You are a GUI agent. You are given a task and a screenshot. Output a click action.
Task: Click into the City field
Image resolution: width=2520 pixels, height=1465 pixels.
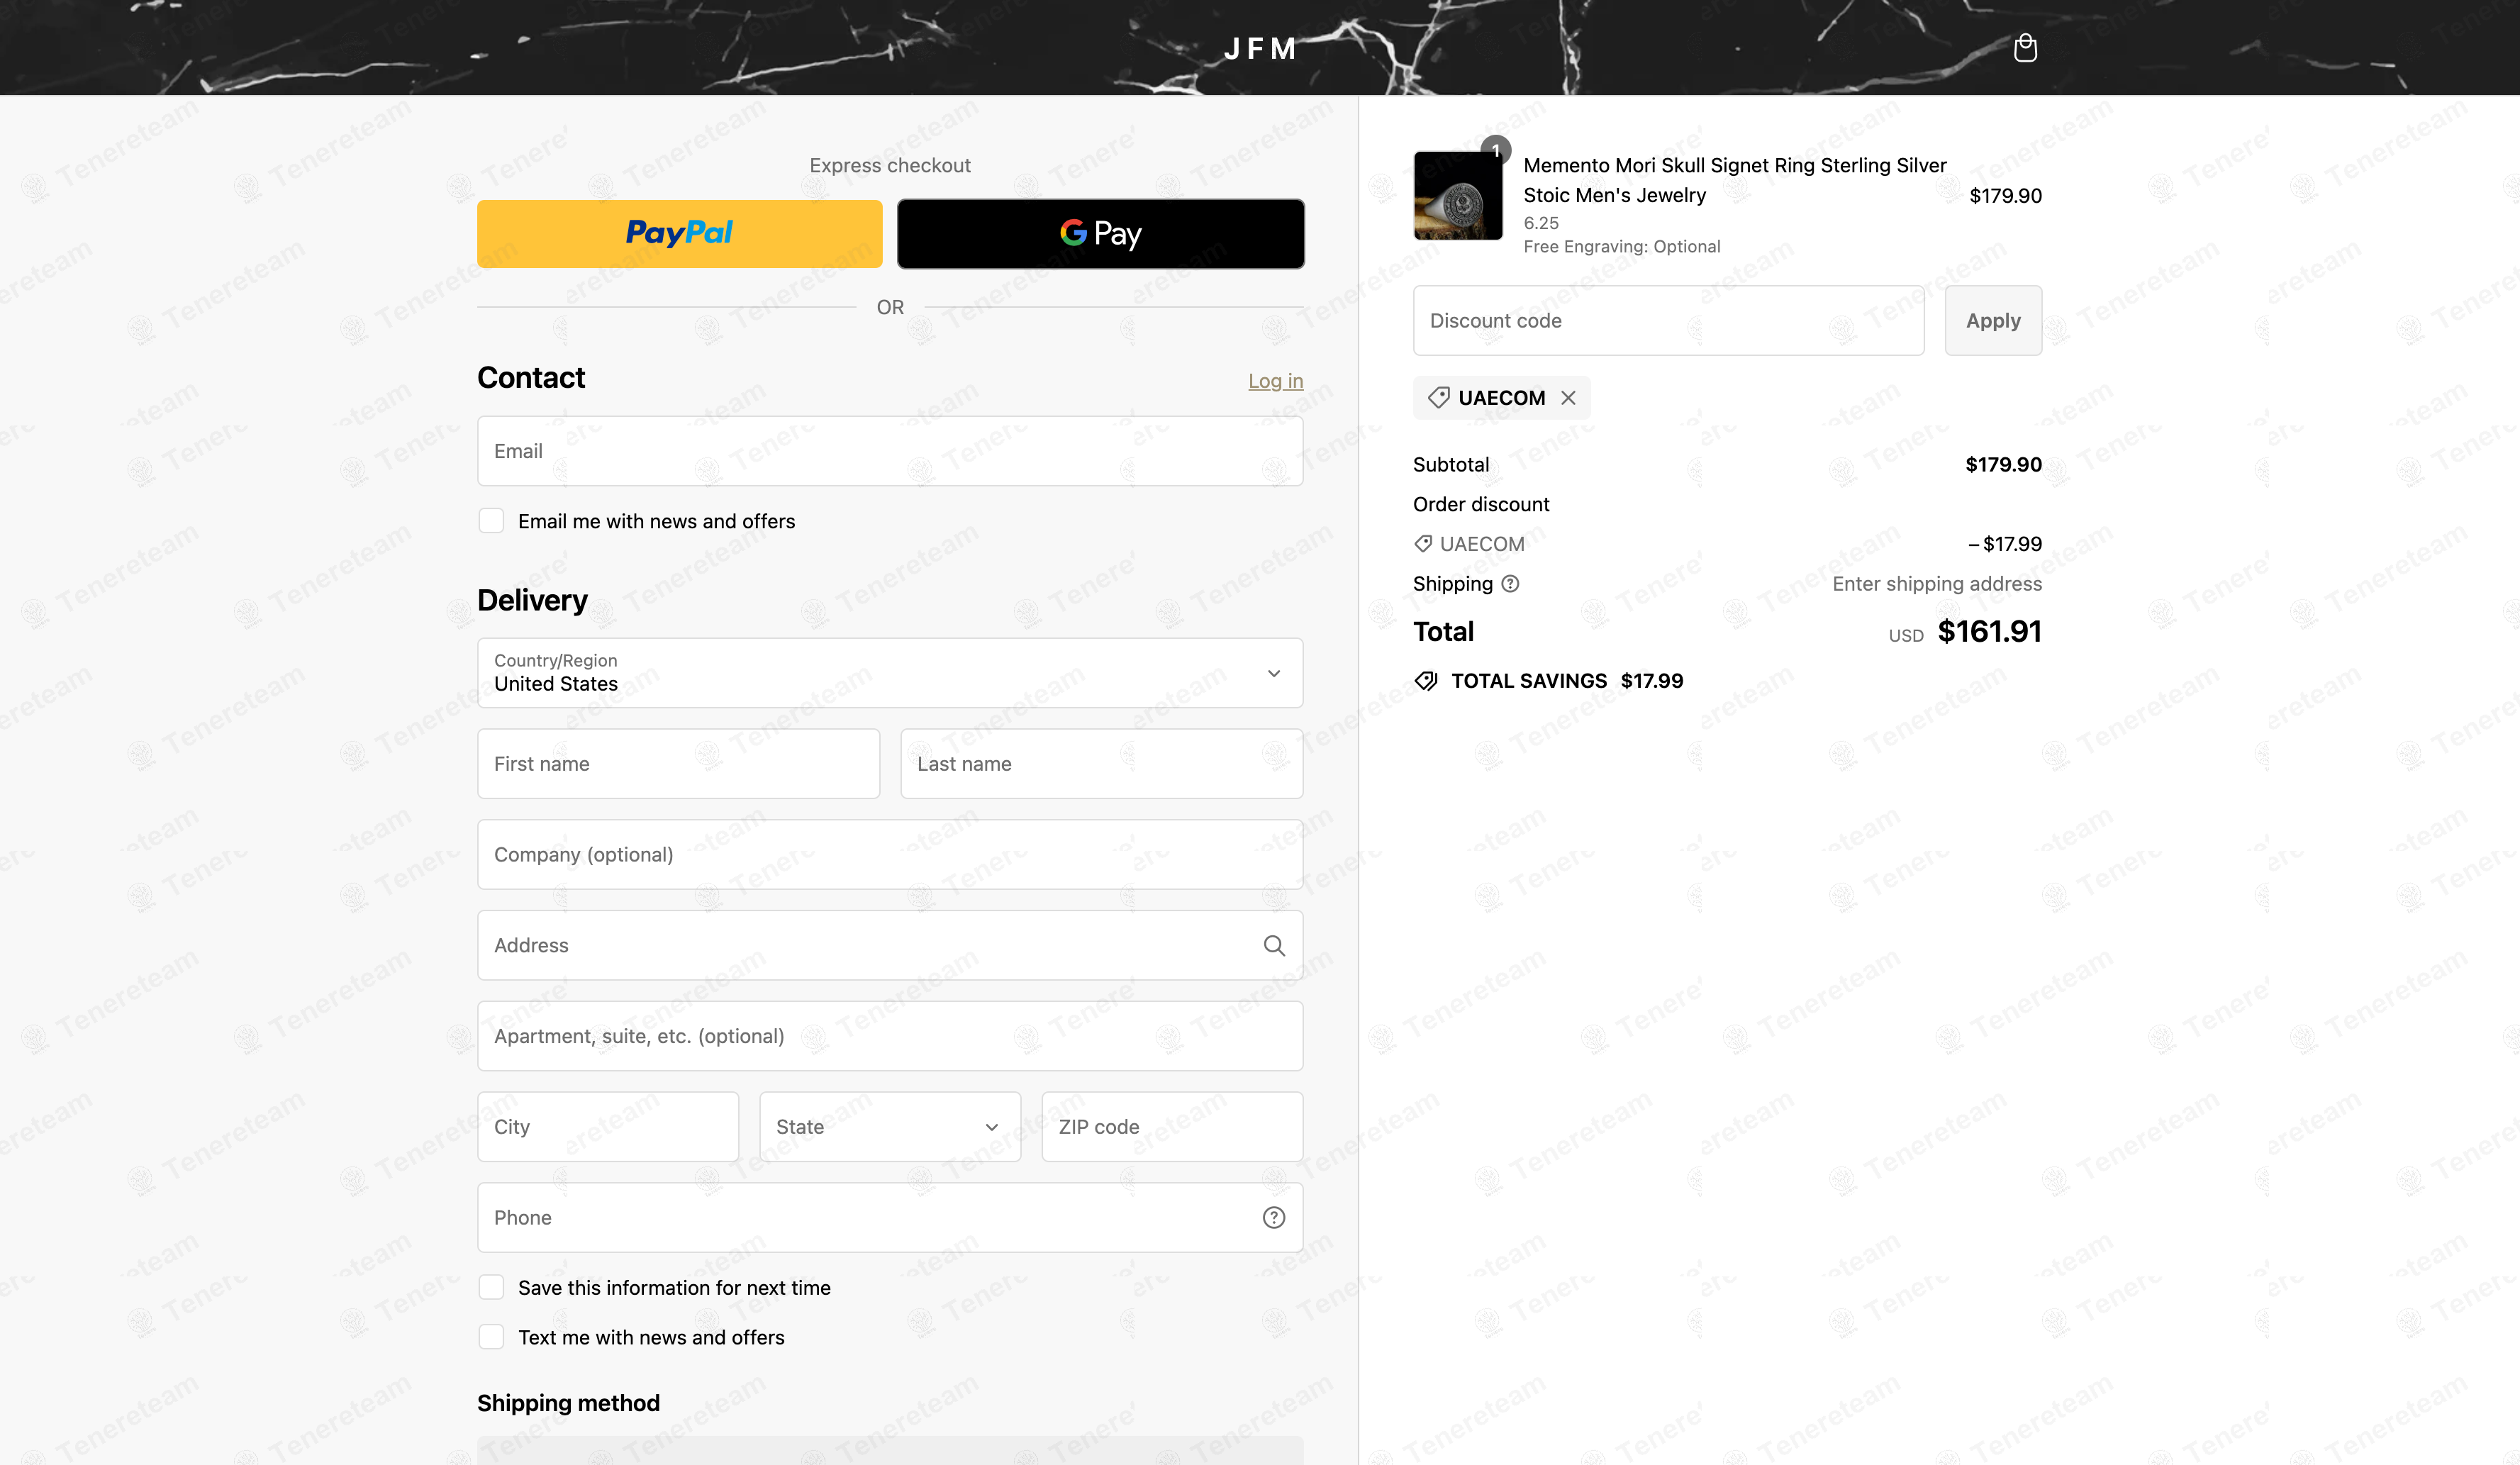(608, 1126)
